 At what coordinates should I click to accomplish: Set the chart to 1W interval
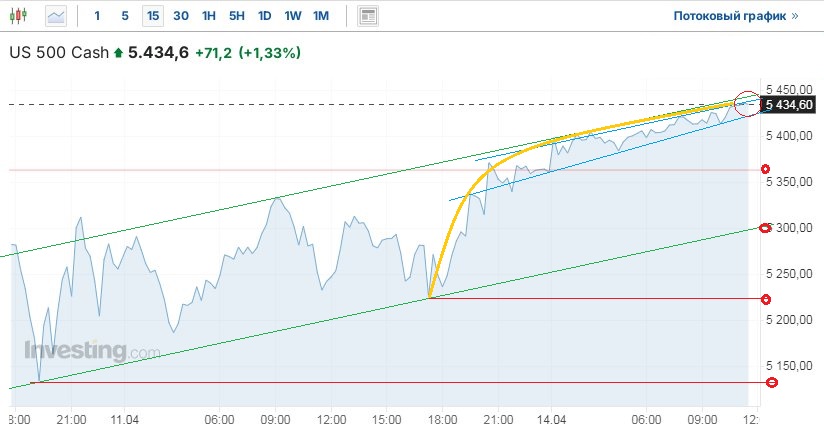point(292,16)
